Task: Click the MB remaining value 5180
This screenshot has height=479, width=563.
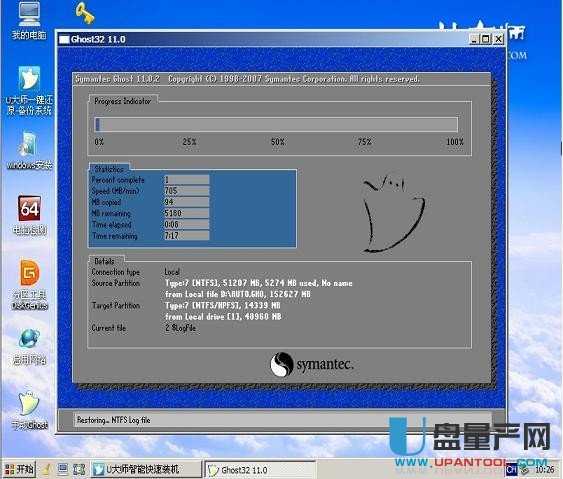Action: (x=186, y=213)
